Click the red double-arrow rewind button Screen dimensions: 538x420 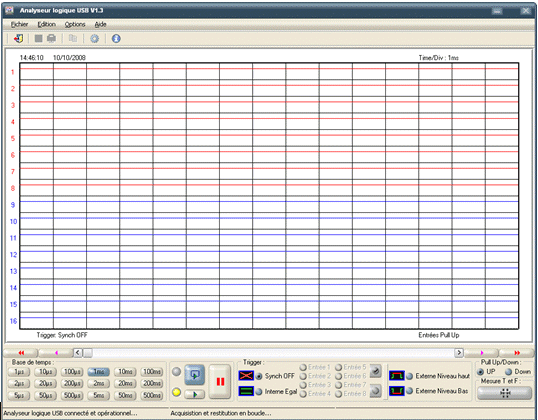point(21,353)
